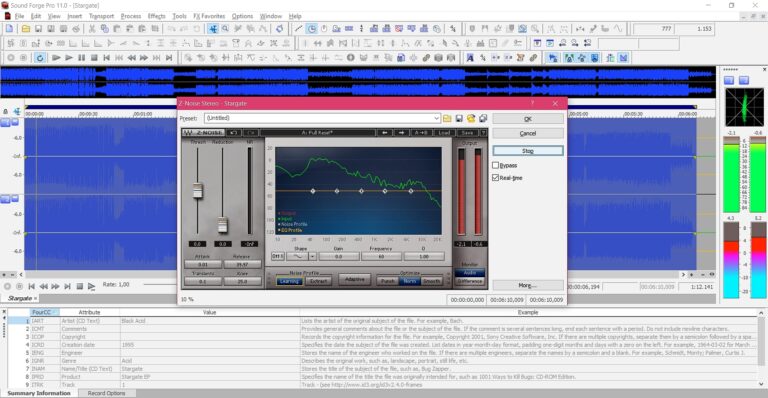This screenshot has height=398, width=768.
Task: Click the Gain value field
Action: pos(338,257)
